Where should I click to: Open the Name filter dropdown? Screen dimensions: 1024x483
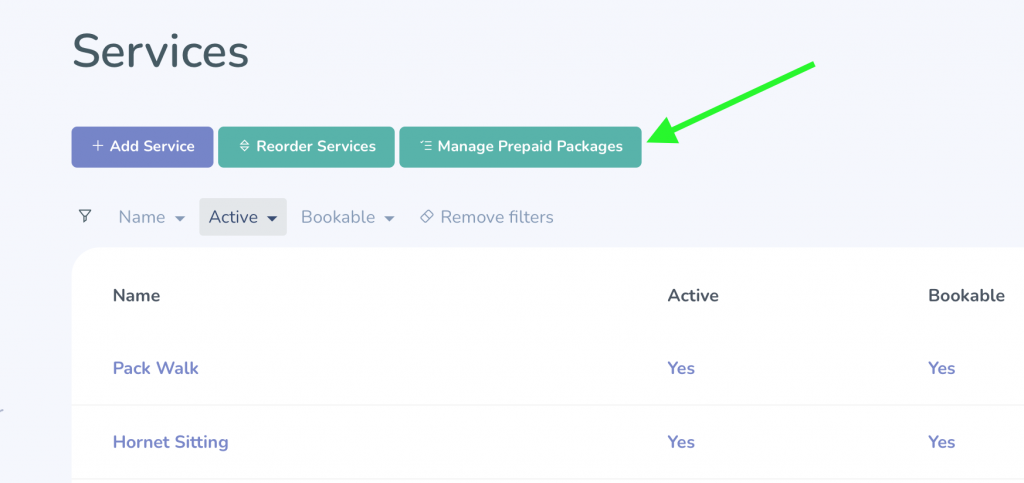pos(152,217)
